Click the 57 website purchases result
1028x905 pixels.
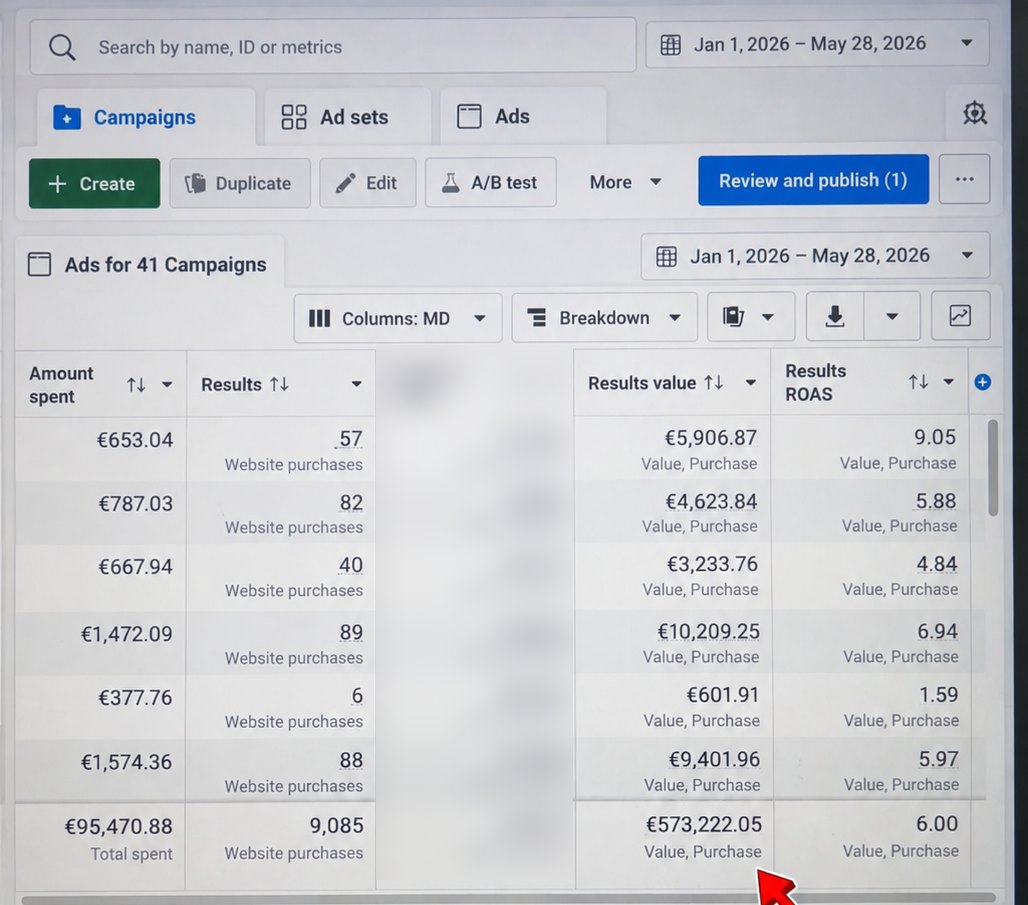pos(350,439)
